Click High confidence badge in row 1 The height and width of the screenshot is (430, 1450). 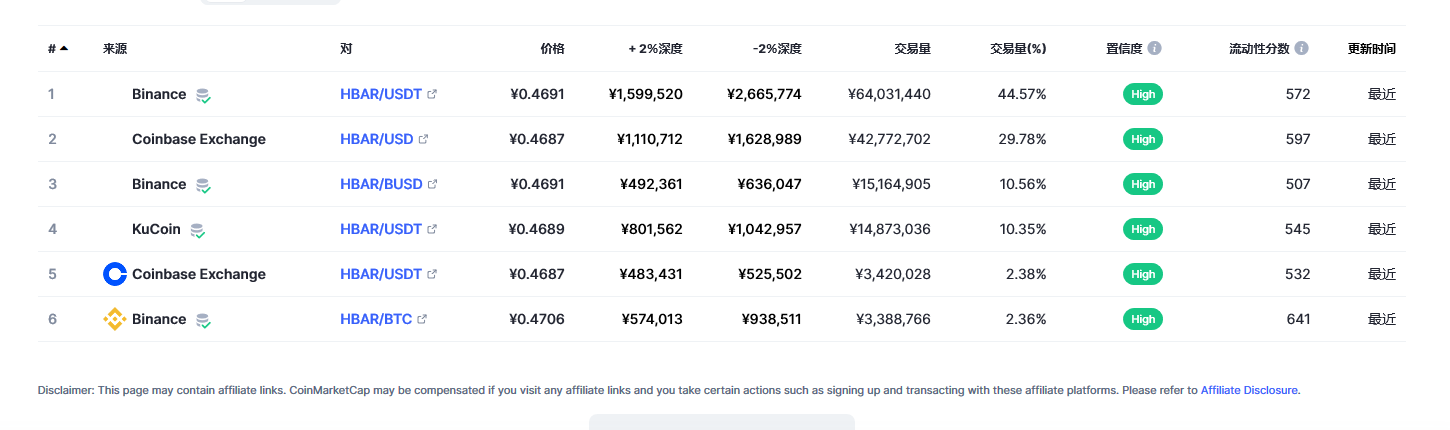(1143, 94)
